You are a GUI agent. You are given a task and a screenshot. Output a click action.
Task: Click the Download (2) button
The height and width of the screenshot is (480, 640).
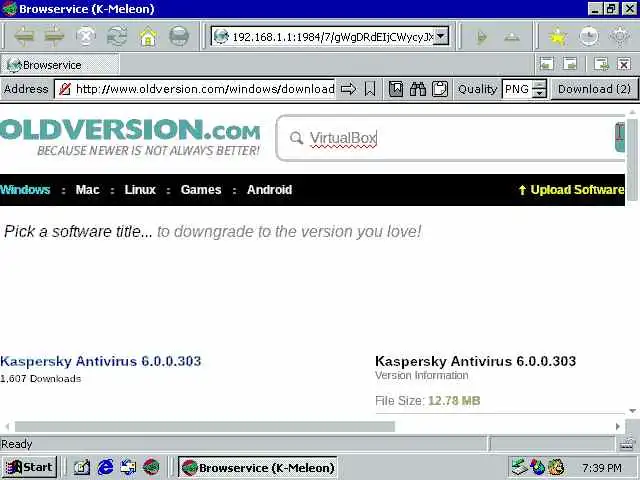(x=594, y=89)
